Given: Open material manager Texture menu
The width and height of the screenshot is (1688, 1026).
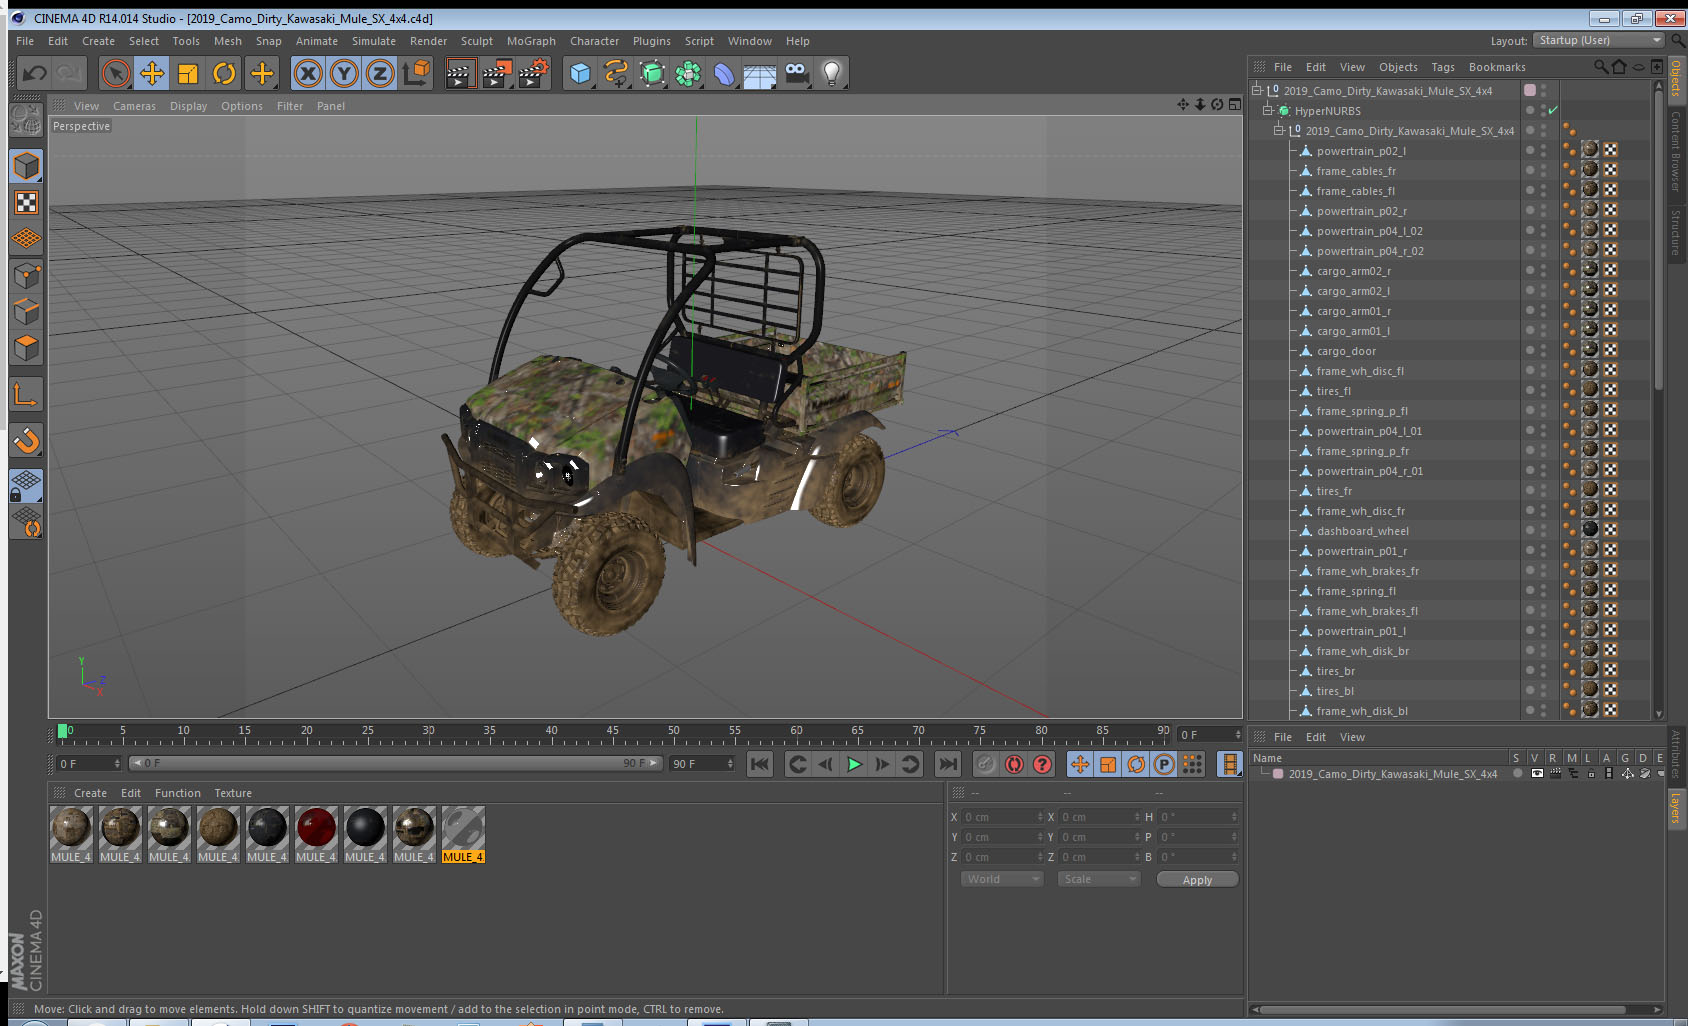Looking at the screenshot, I should tap(233, 793).
